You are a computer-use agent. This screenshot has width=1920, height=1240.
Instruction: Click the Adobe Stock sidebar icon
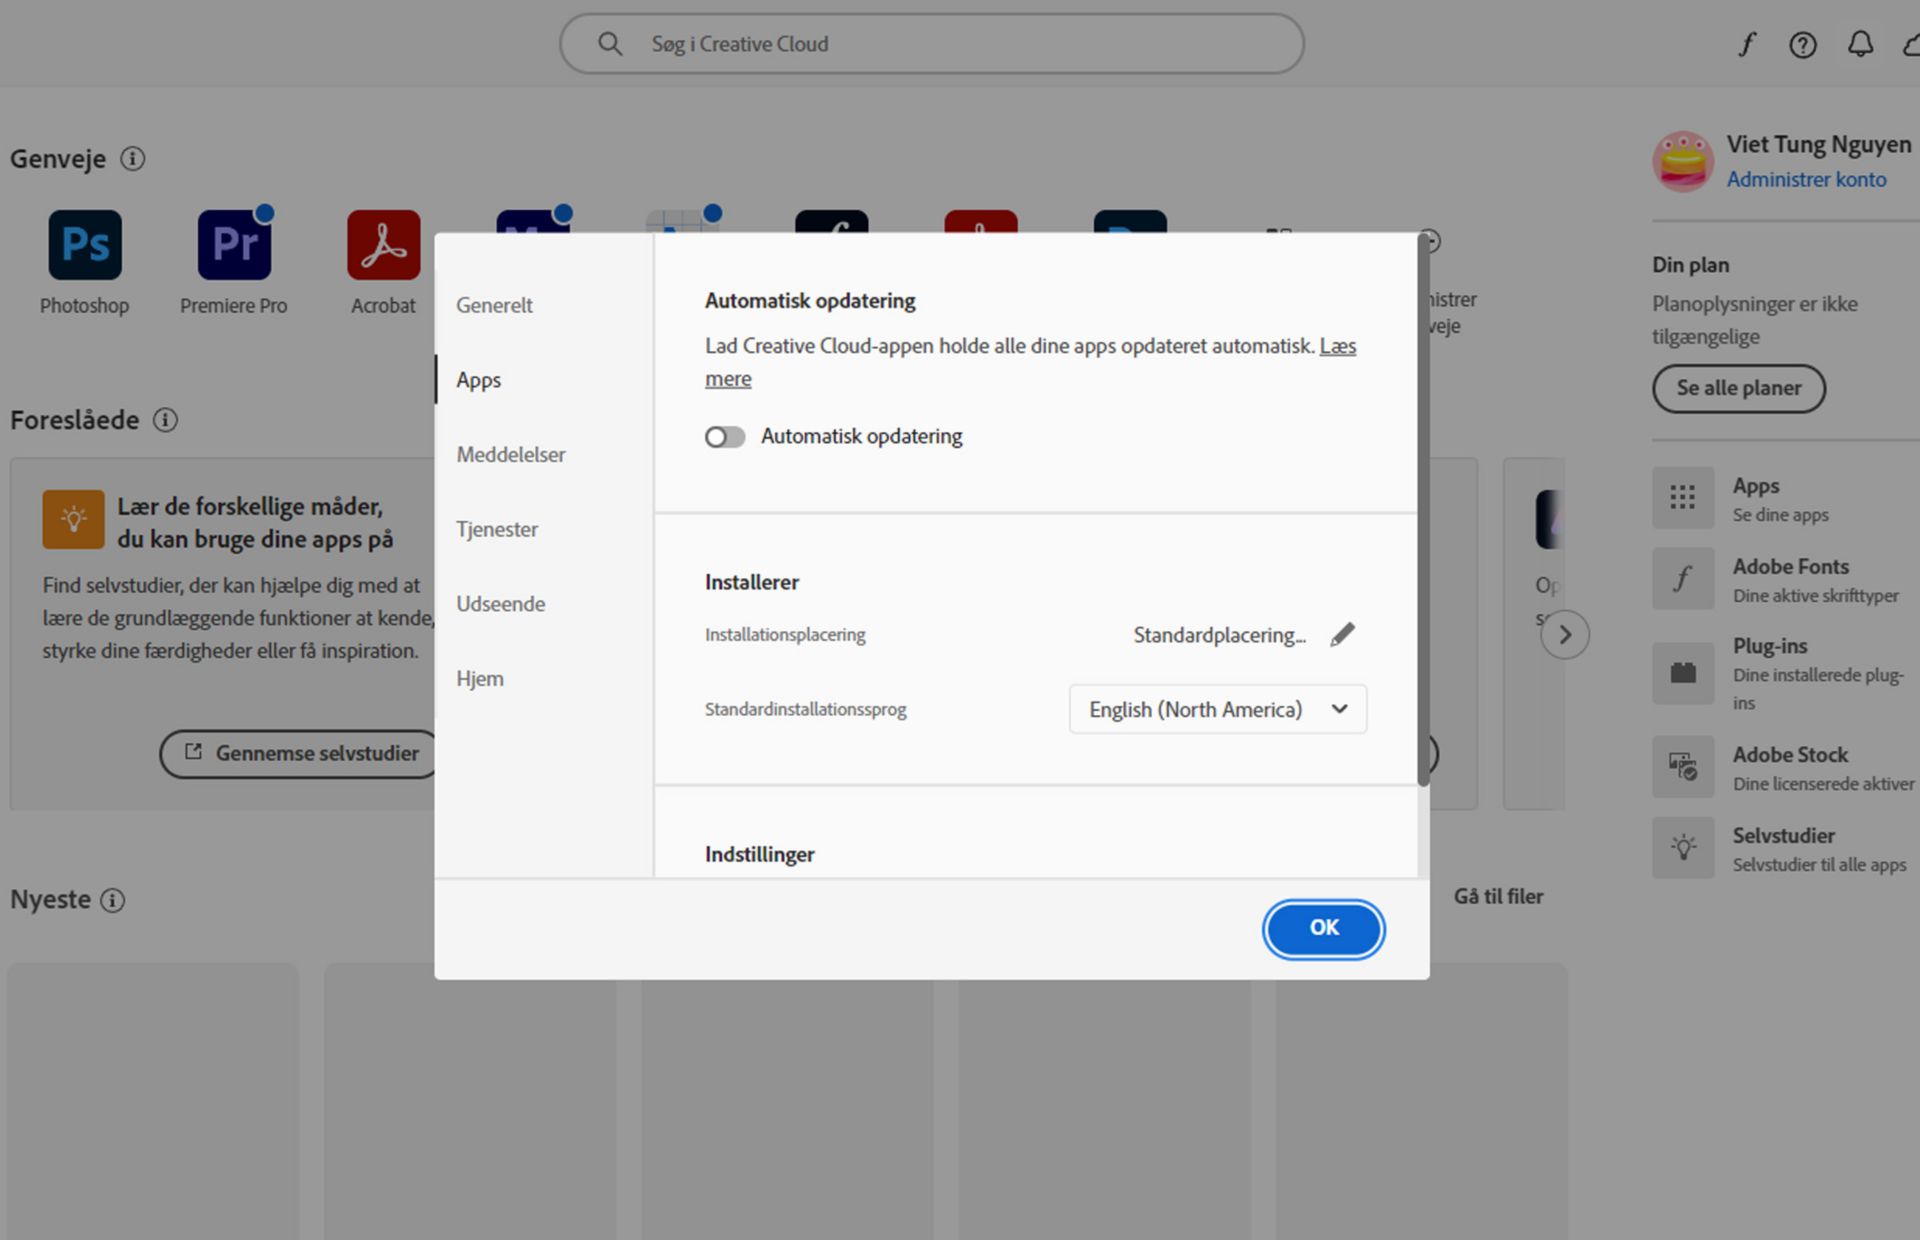coord(1683,767)
